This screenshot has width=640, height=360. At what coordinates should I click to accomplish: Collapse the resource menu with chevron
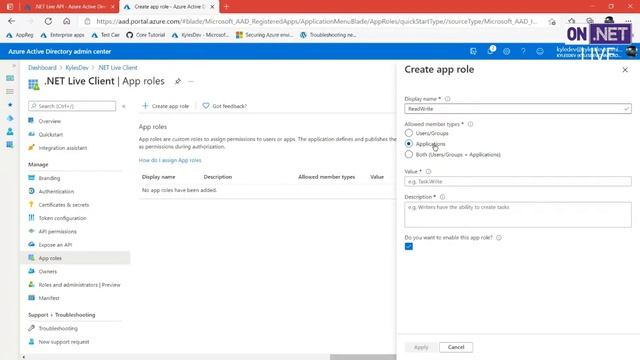[x=124, y=106]
